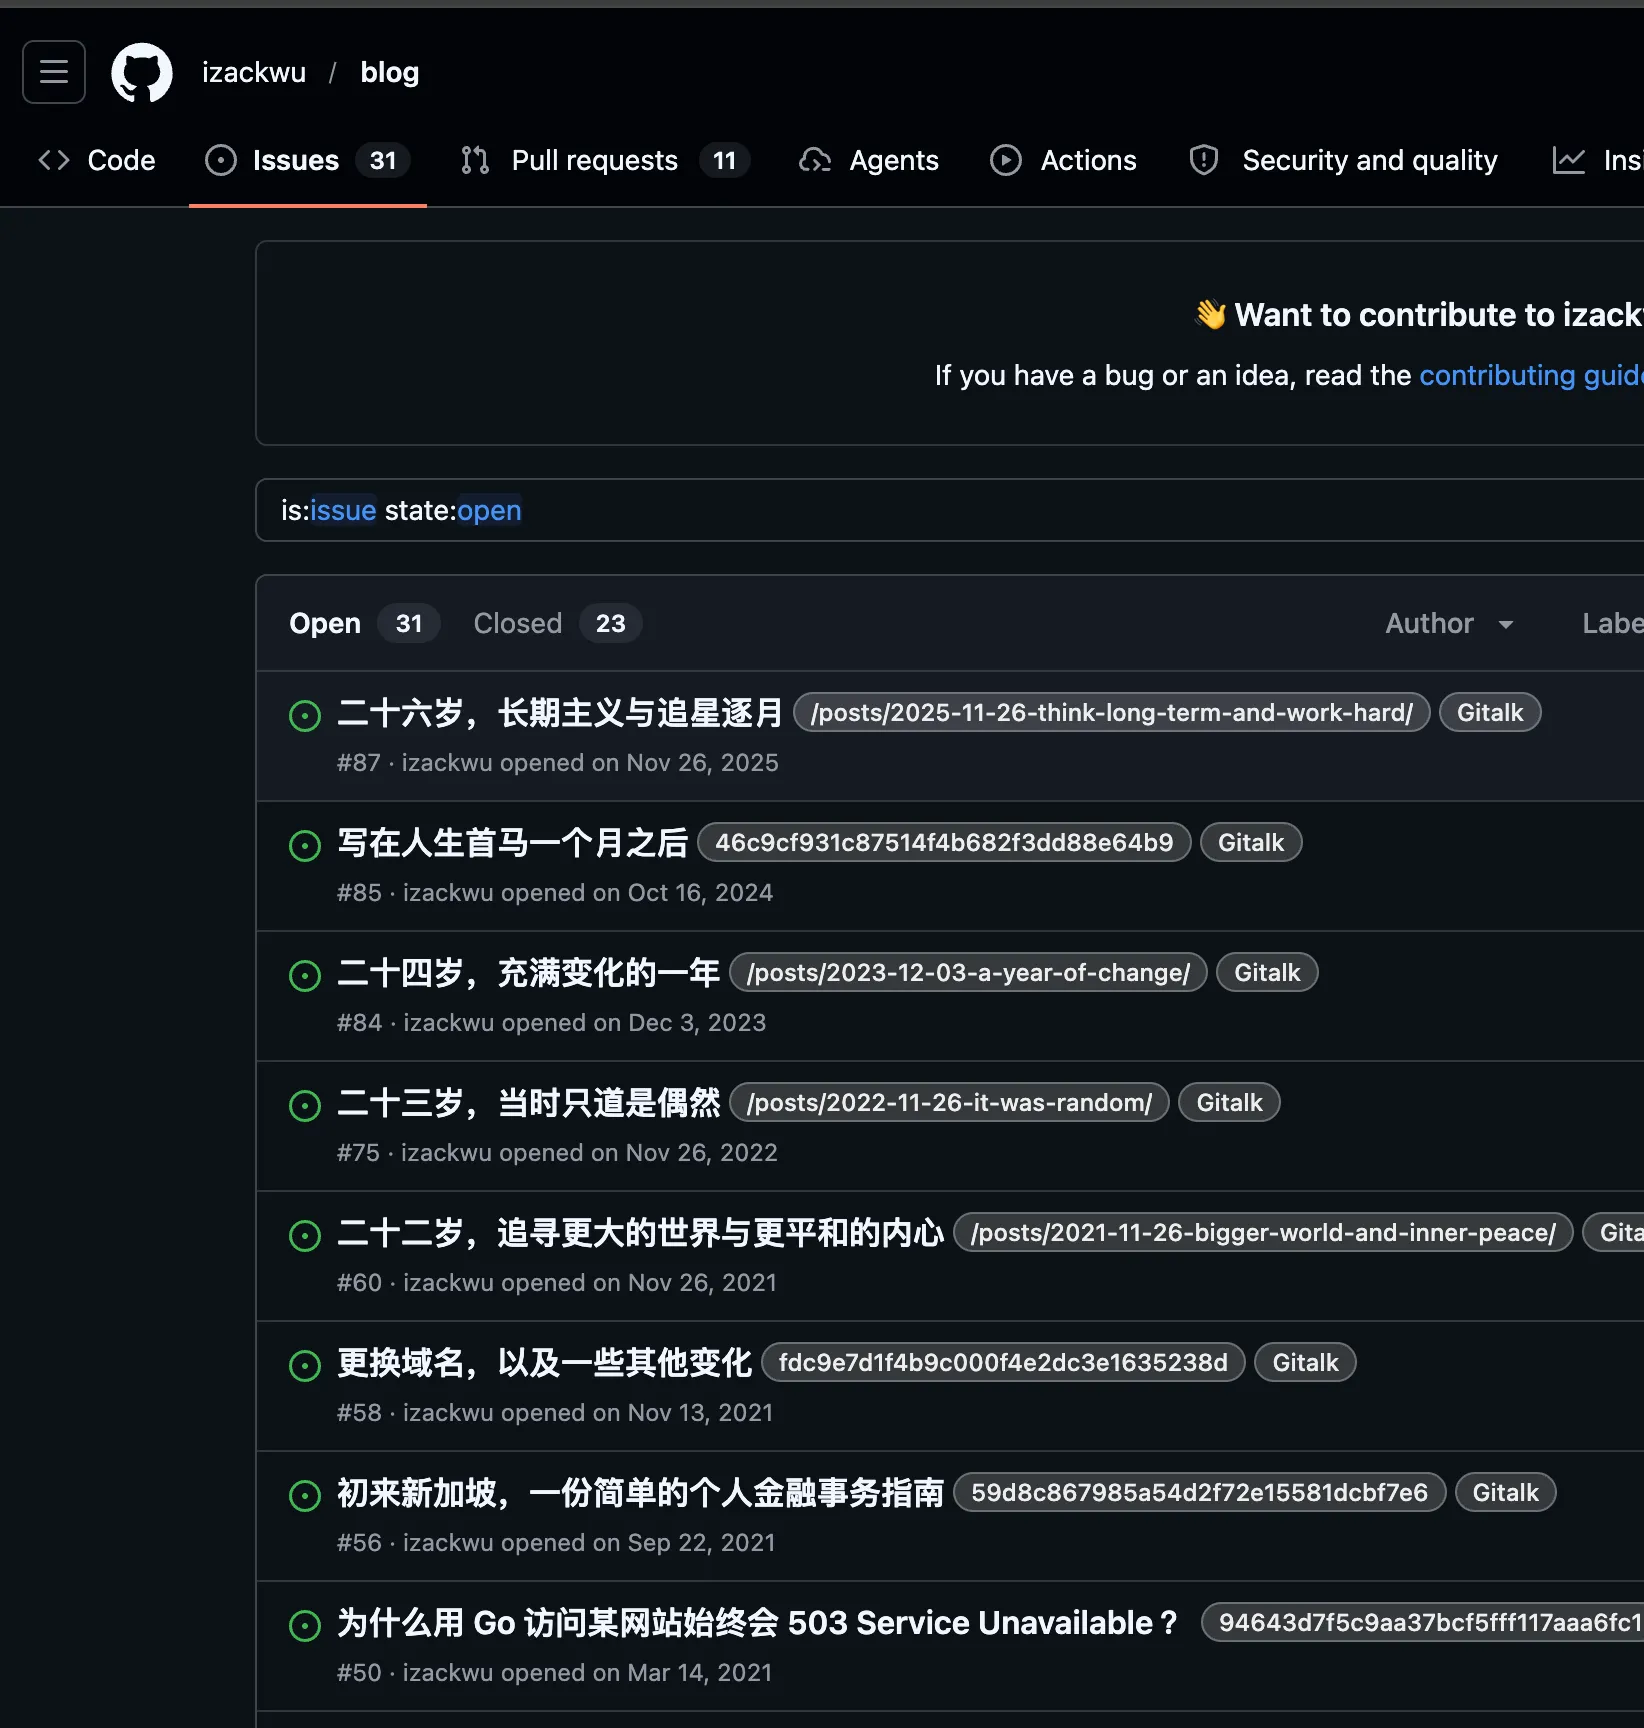Open the Pull requests tab

pos(605,160)
